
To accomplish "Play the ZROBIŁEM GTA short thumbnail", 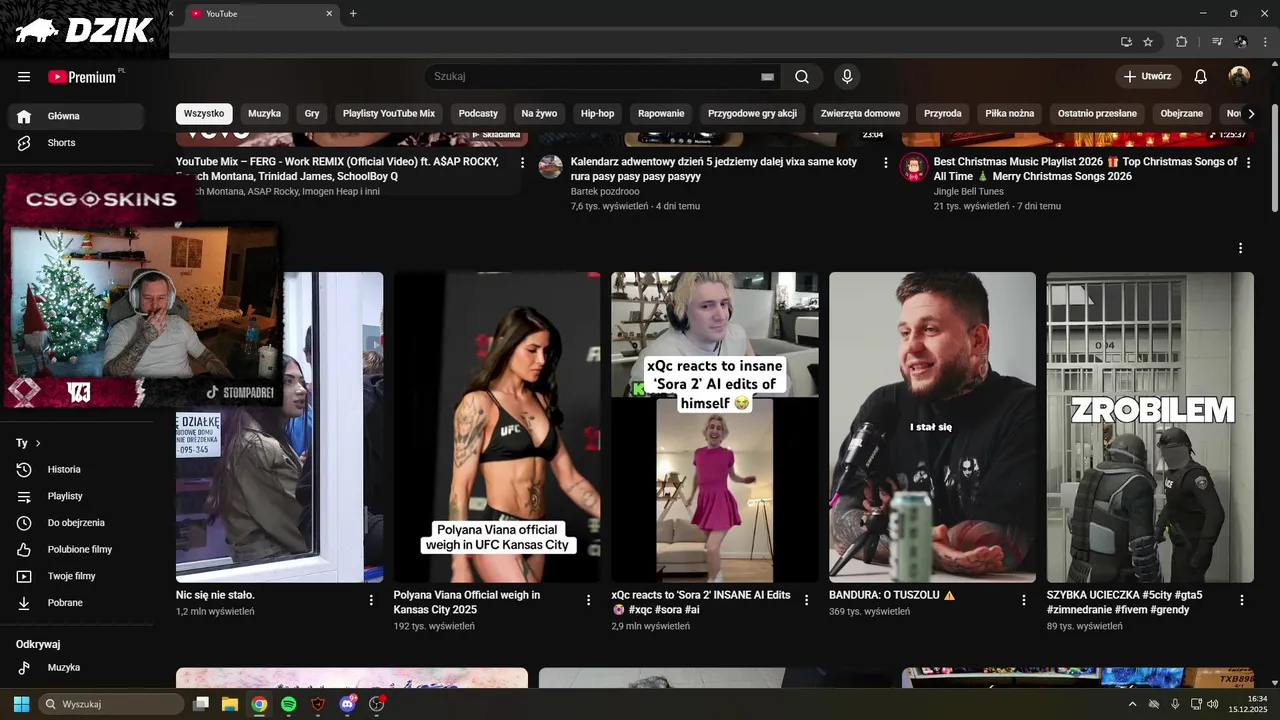I will coord(1150,427).
